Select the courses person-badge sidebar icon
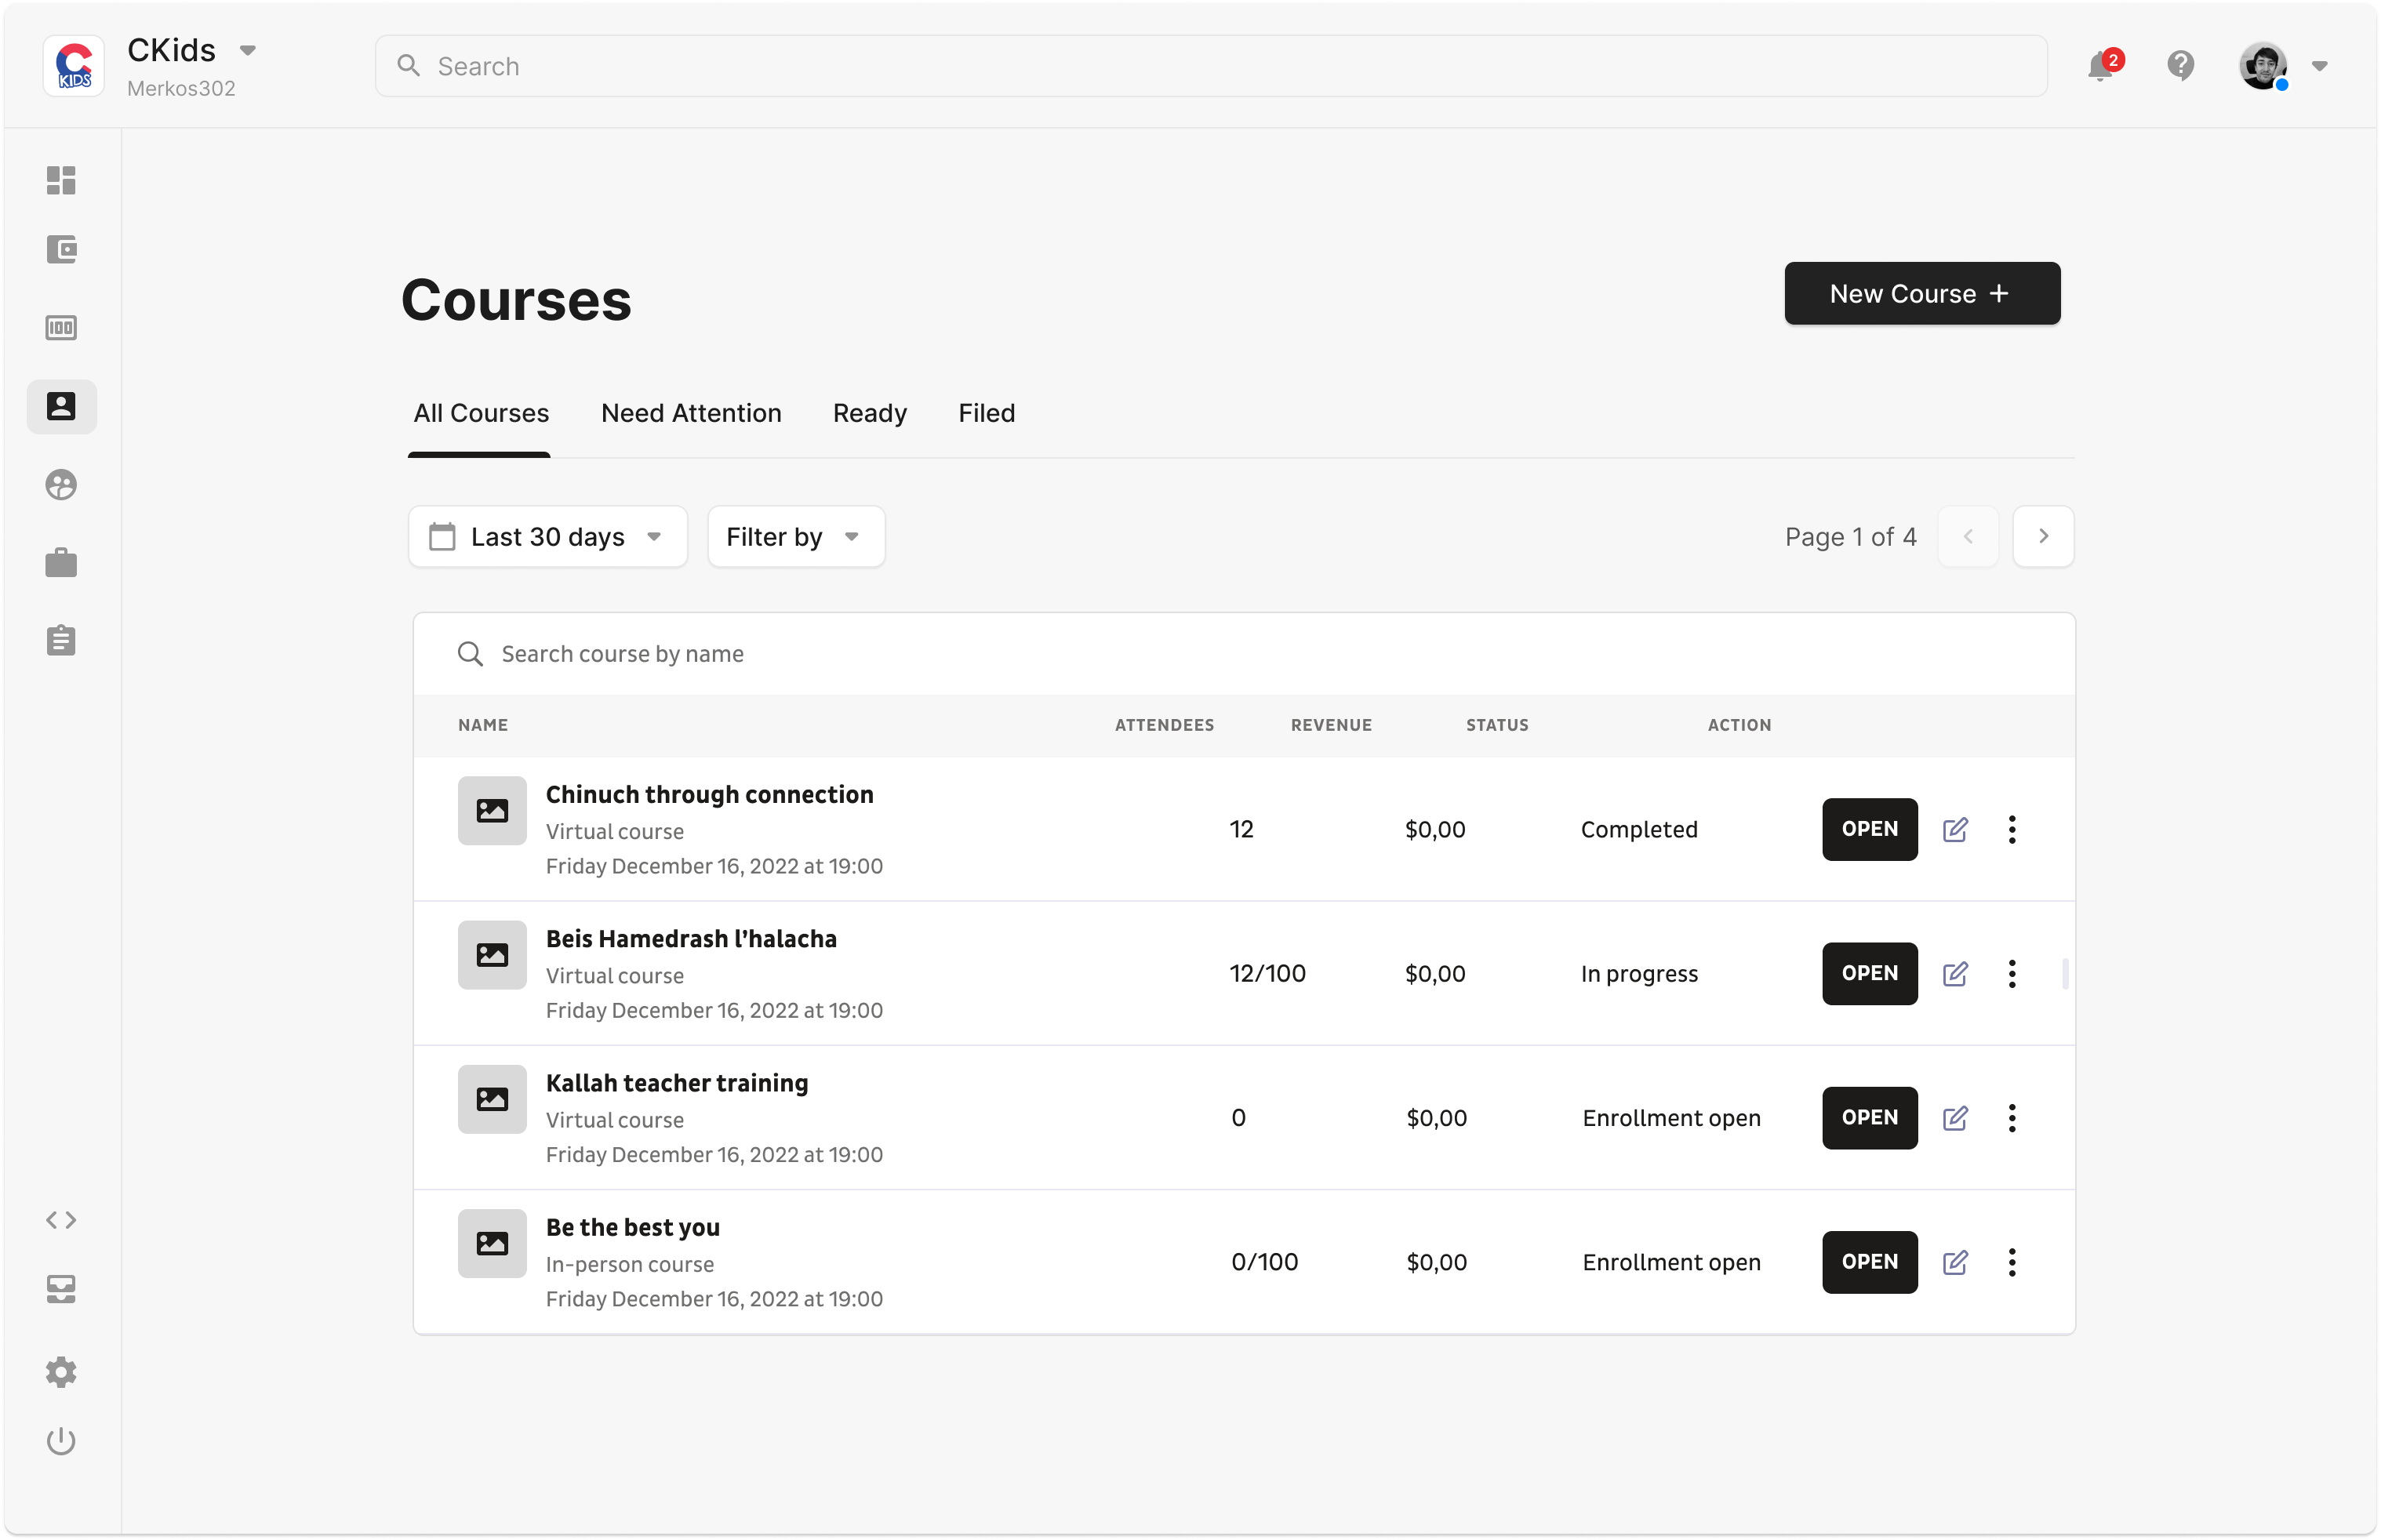This screenshot has height=1540, width=2381. pyautogui.click(x=61, y=406)
